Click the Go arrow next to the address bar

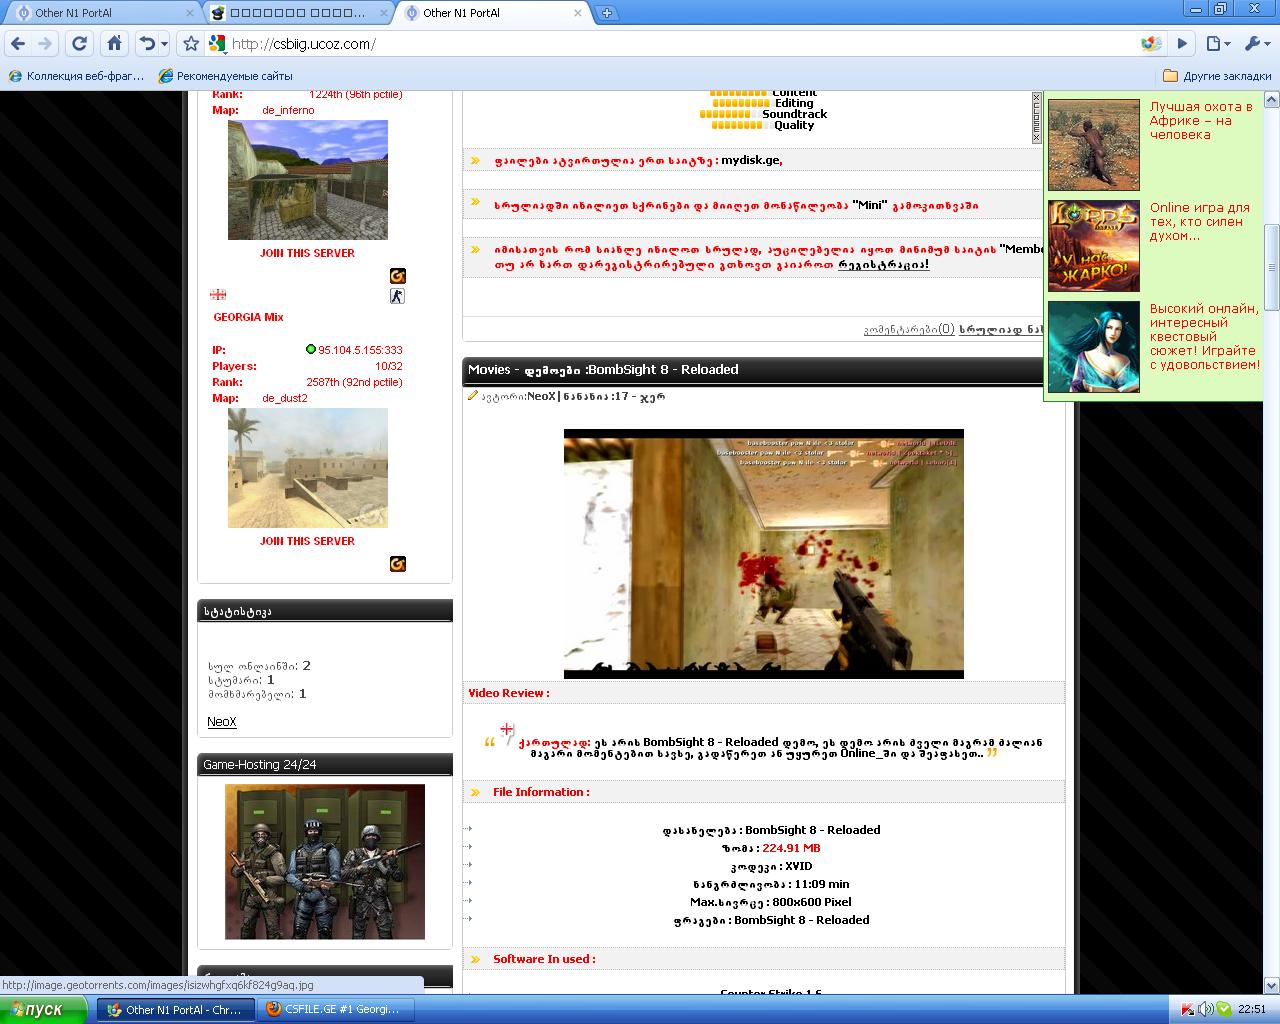(1182, 44)
